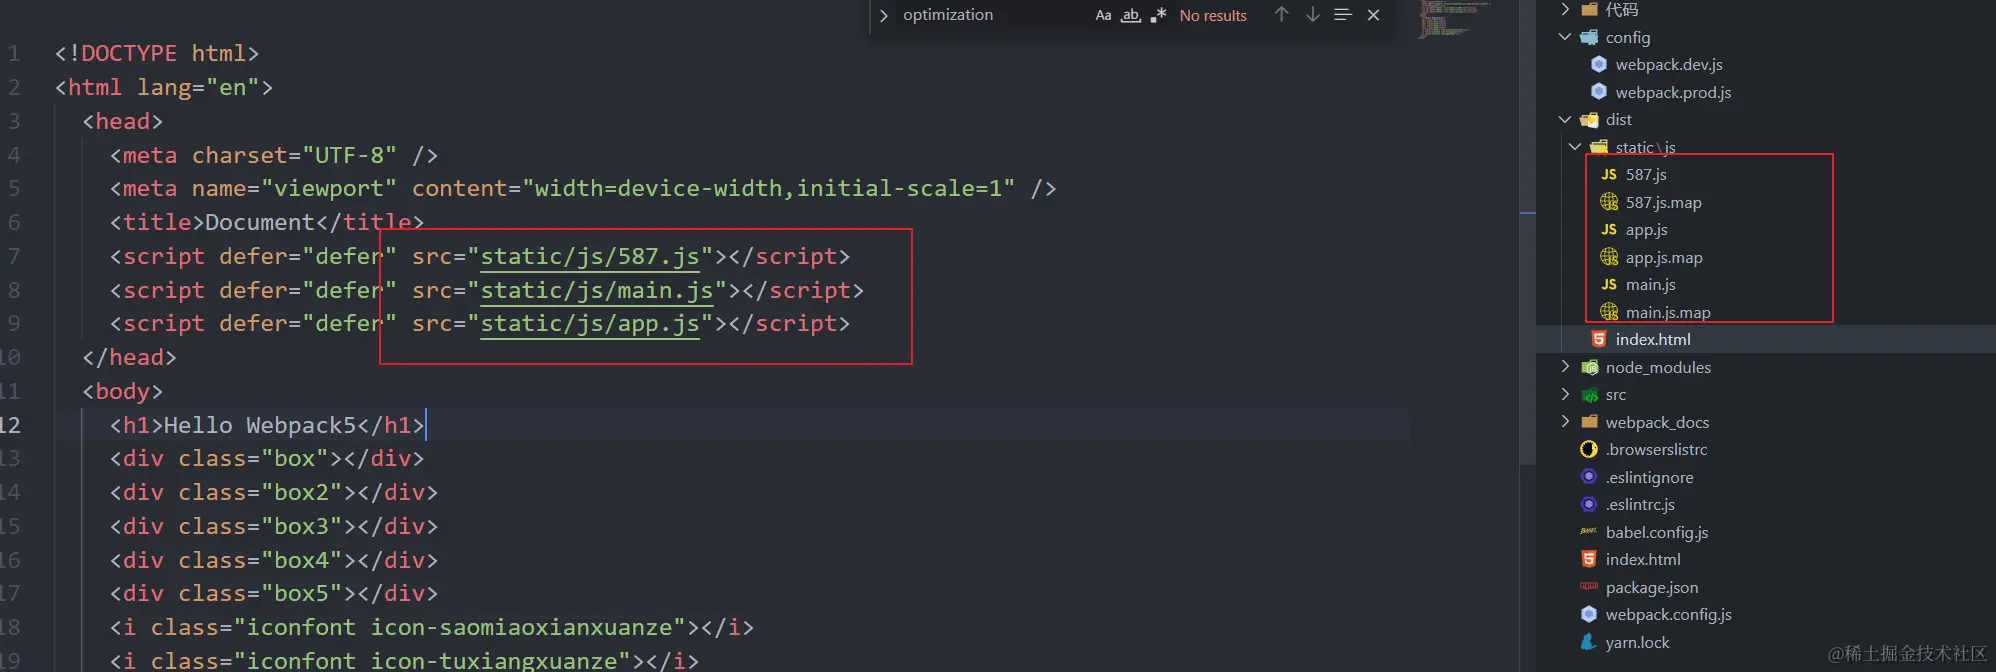Go to previous match arrow

click(1281, 15)
